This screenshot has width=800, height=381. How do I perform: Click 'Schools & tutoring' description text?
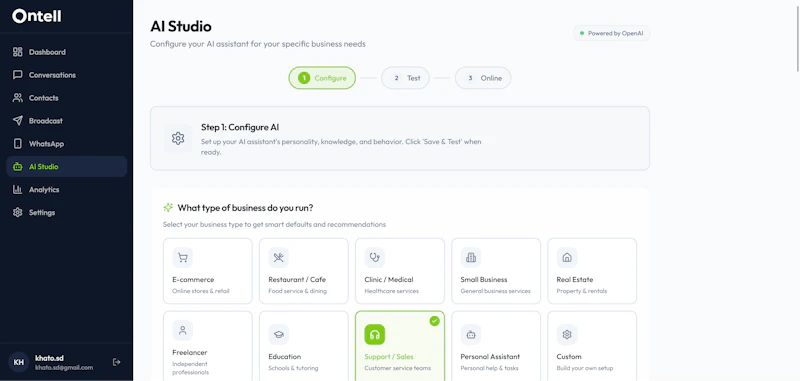pos(293,368)
